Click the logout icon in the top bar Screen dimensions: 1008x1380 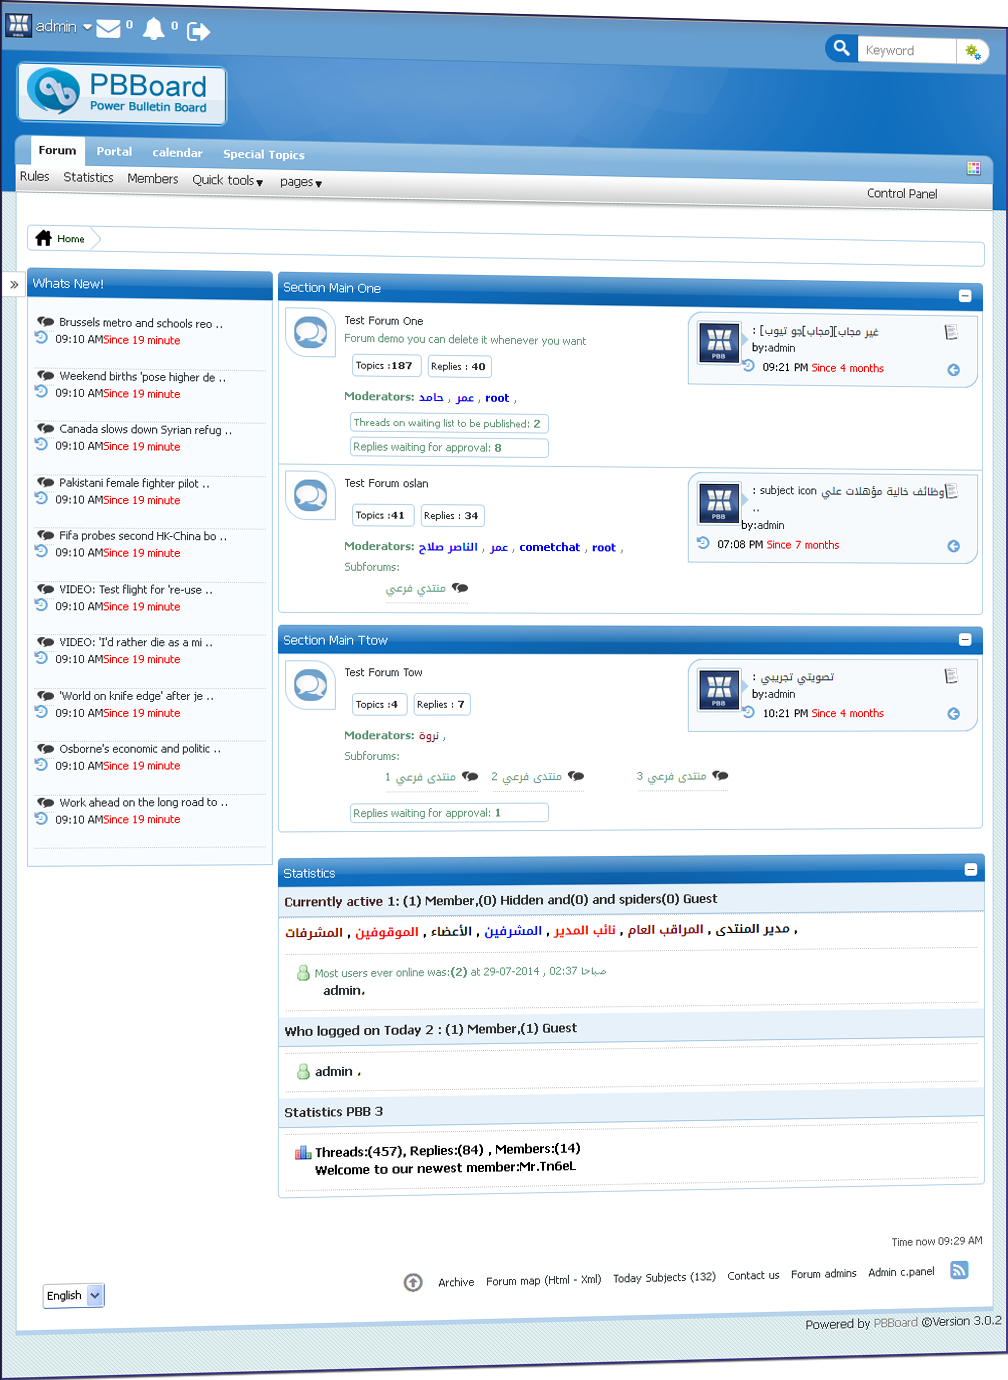pyautogui.click(x=198, y=30)
